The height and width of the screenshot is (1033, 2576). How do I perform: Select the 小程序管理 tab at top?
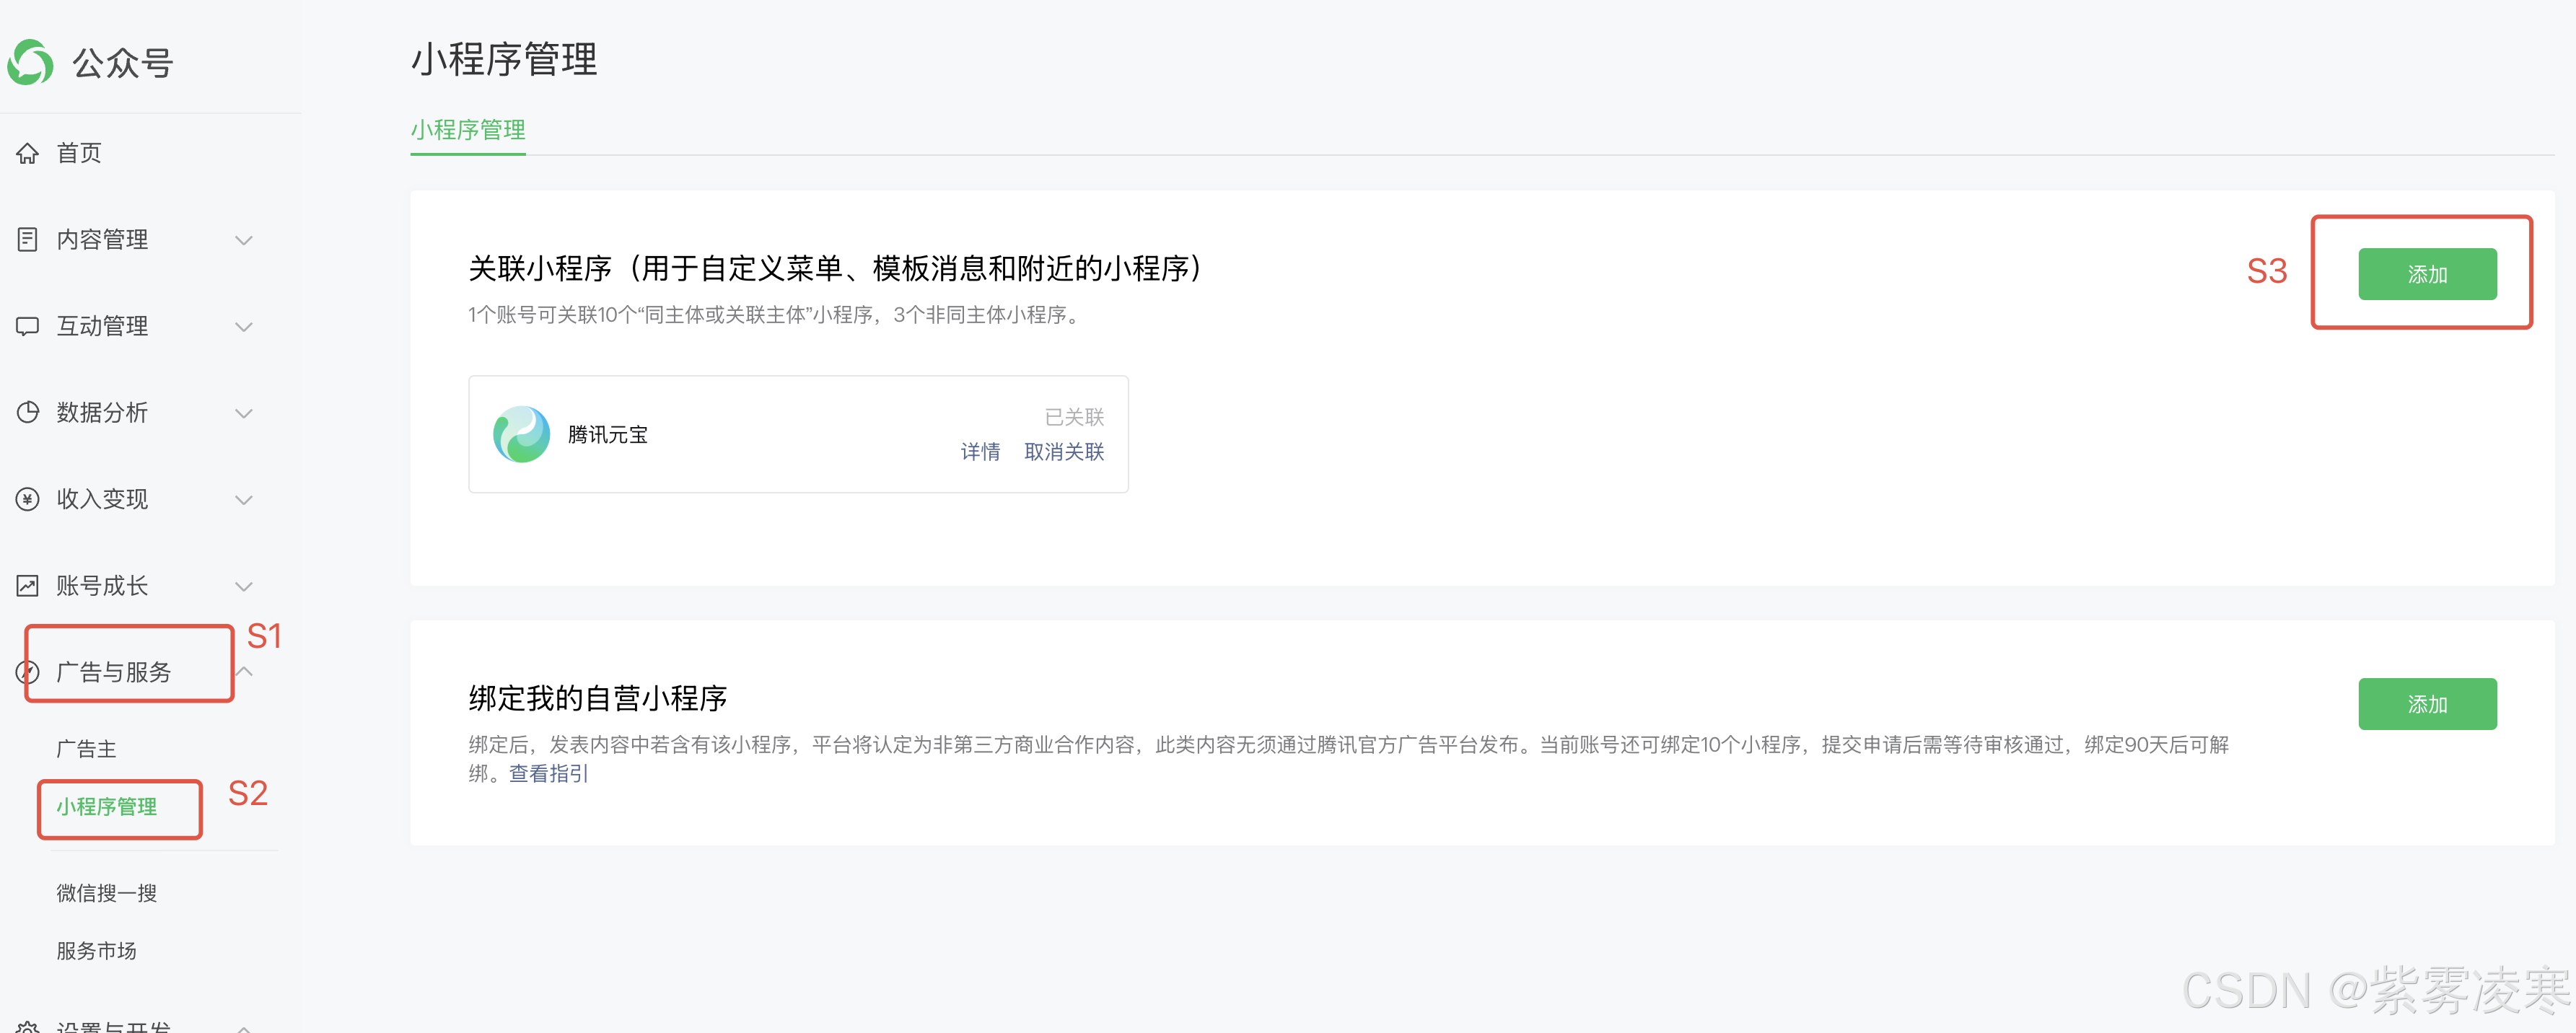[x=467, y=130]
